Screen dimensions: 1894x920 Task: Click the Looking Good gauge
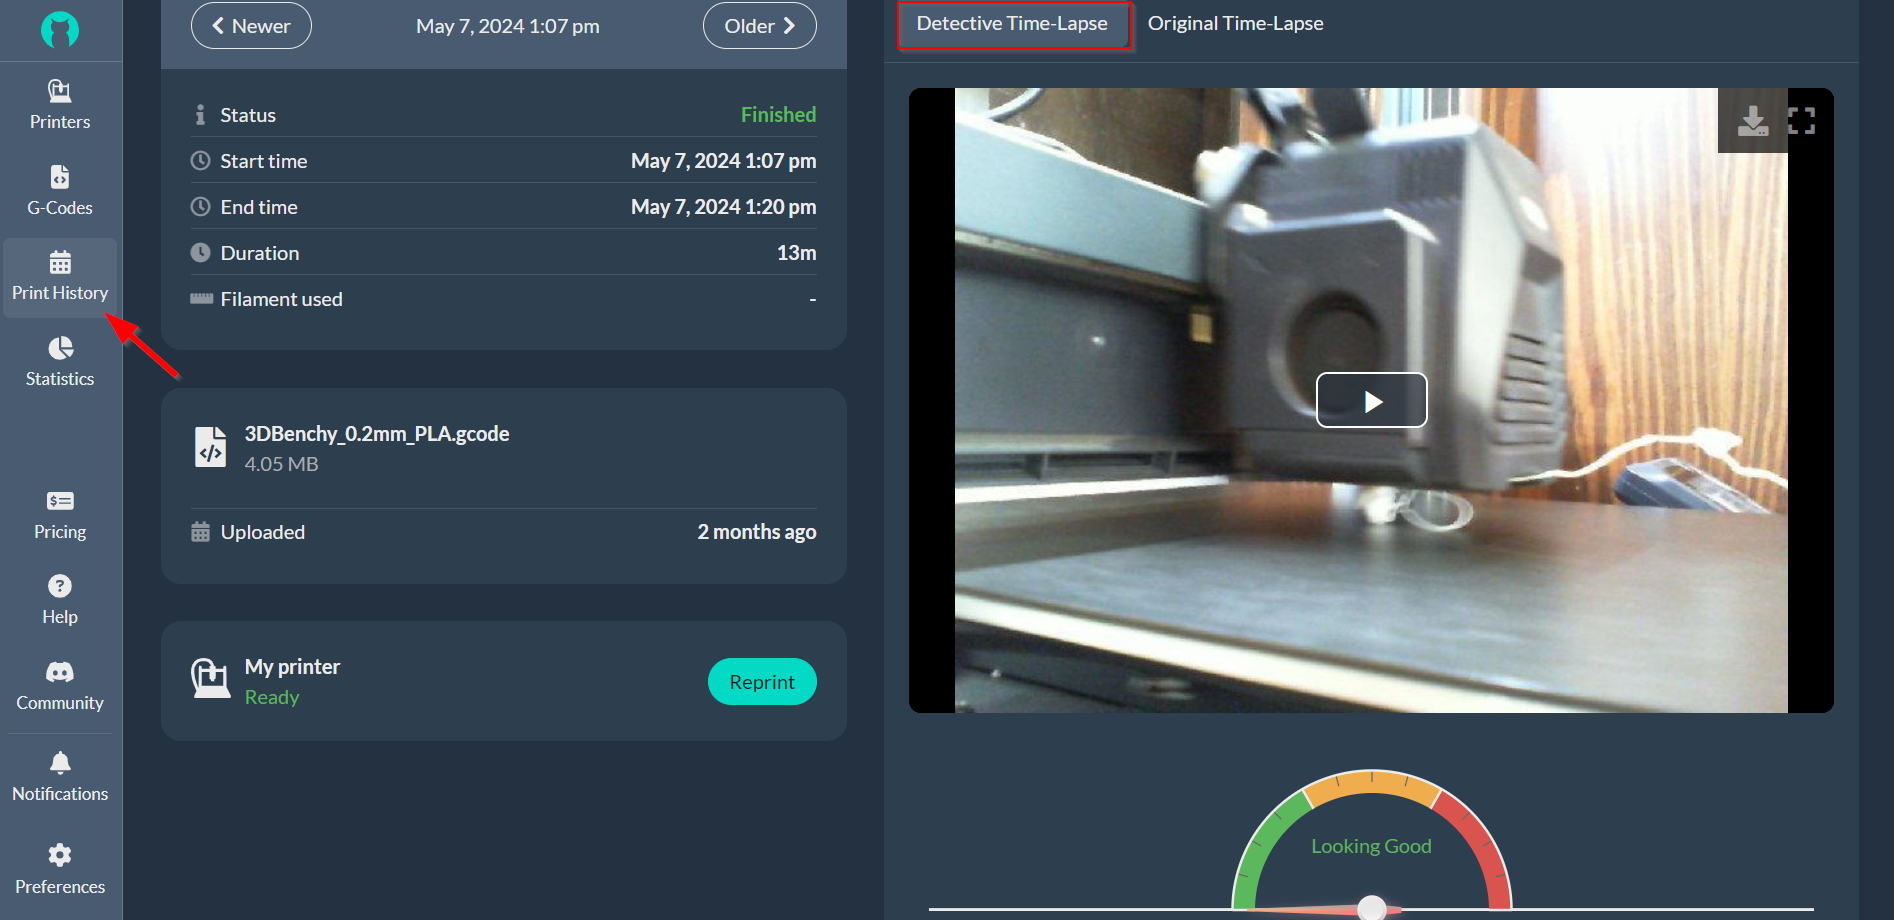pos(1372,840)
